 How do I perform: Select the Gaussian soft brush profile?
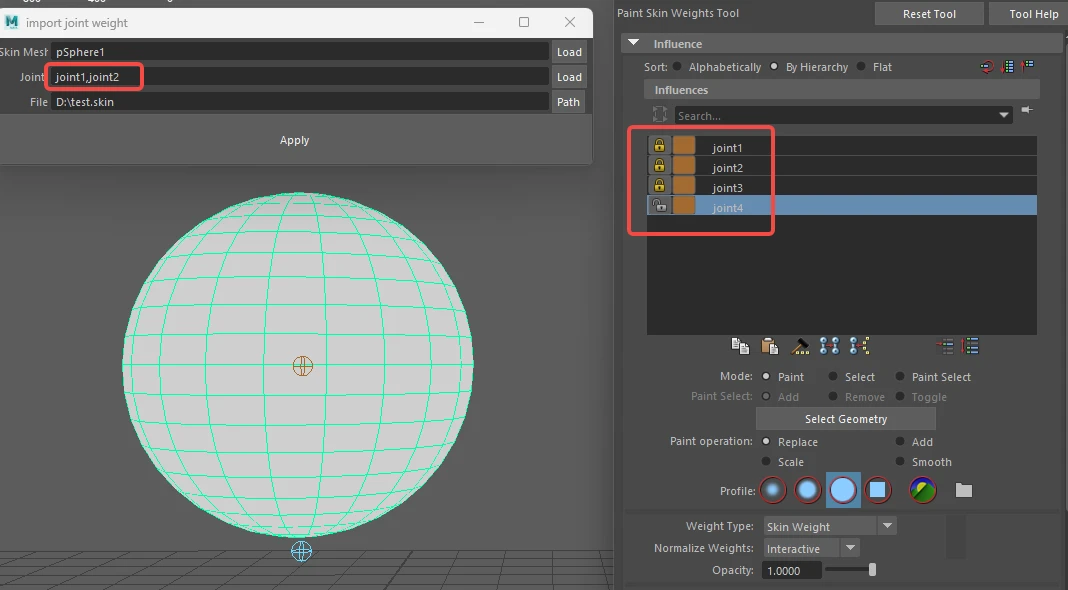point(772,490)
